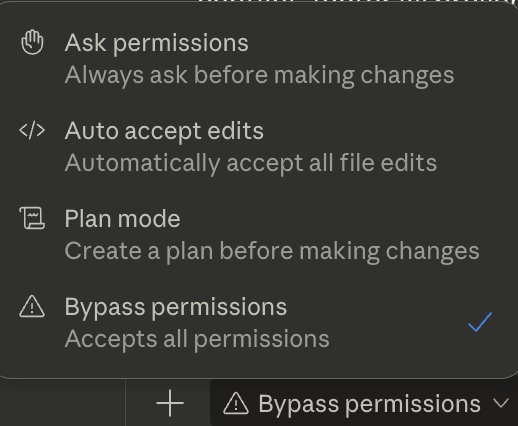Screen dimensions: 518x426
Task: Click 'Automatically accept all file edits' description
Action: coord(251,163)
